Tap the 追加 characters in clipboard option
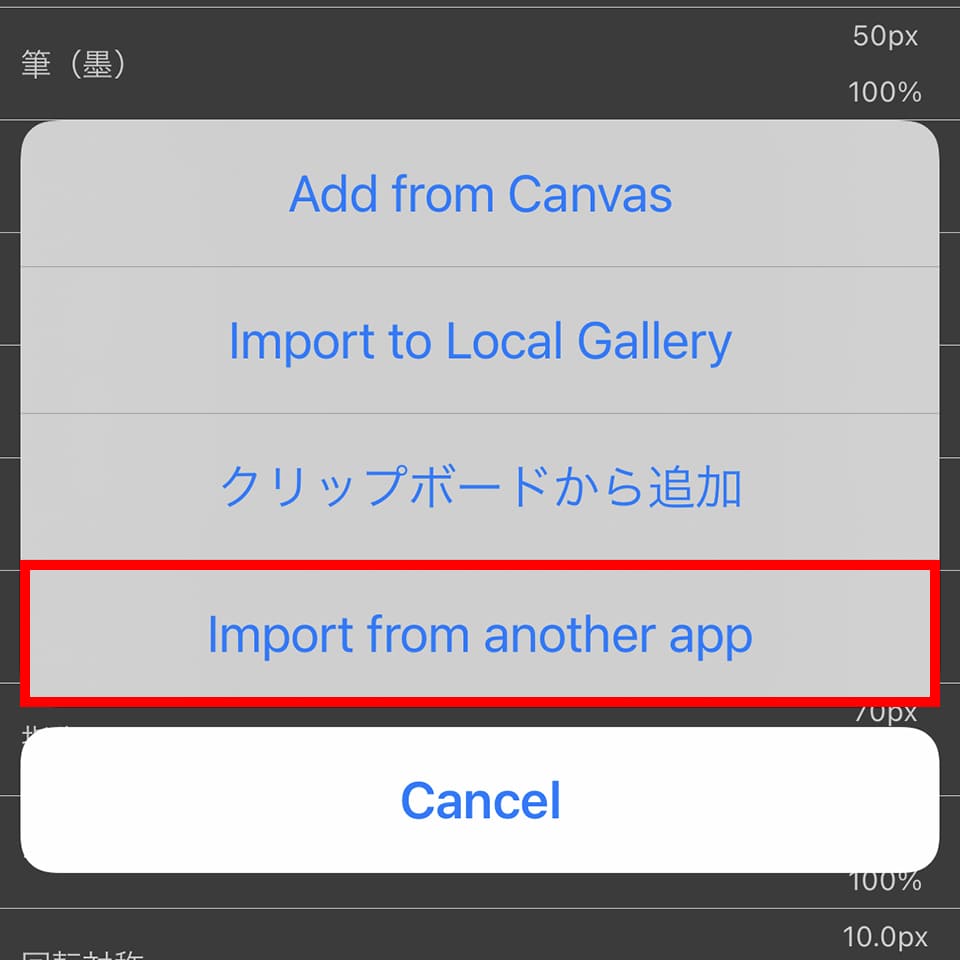Screen dimensions: 960x960 tap(695, 487)
